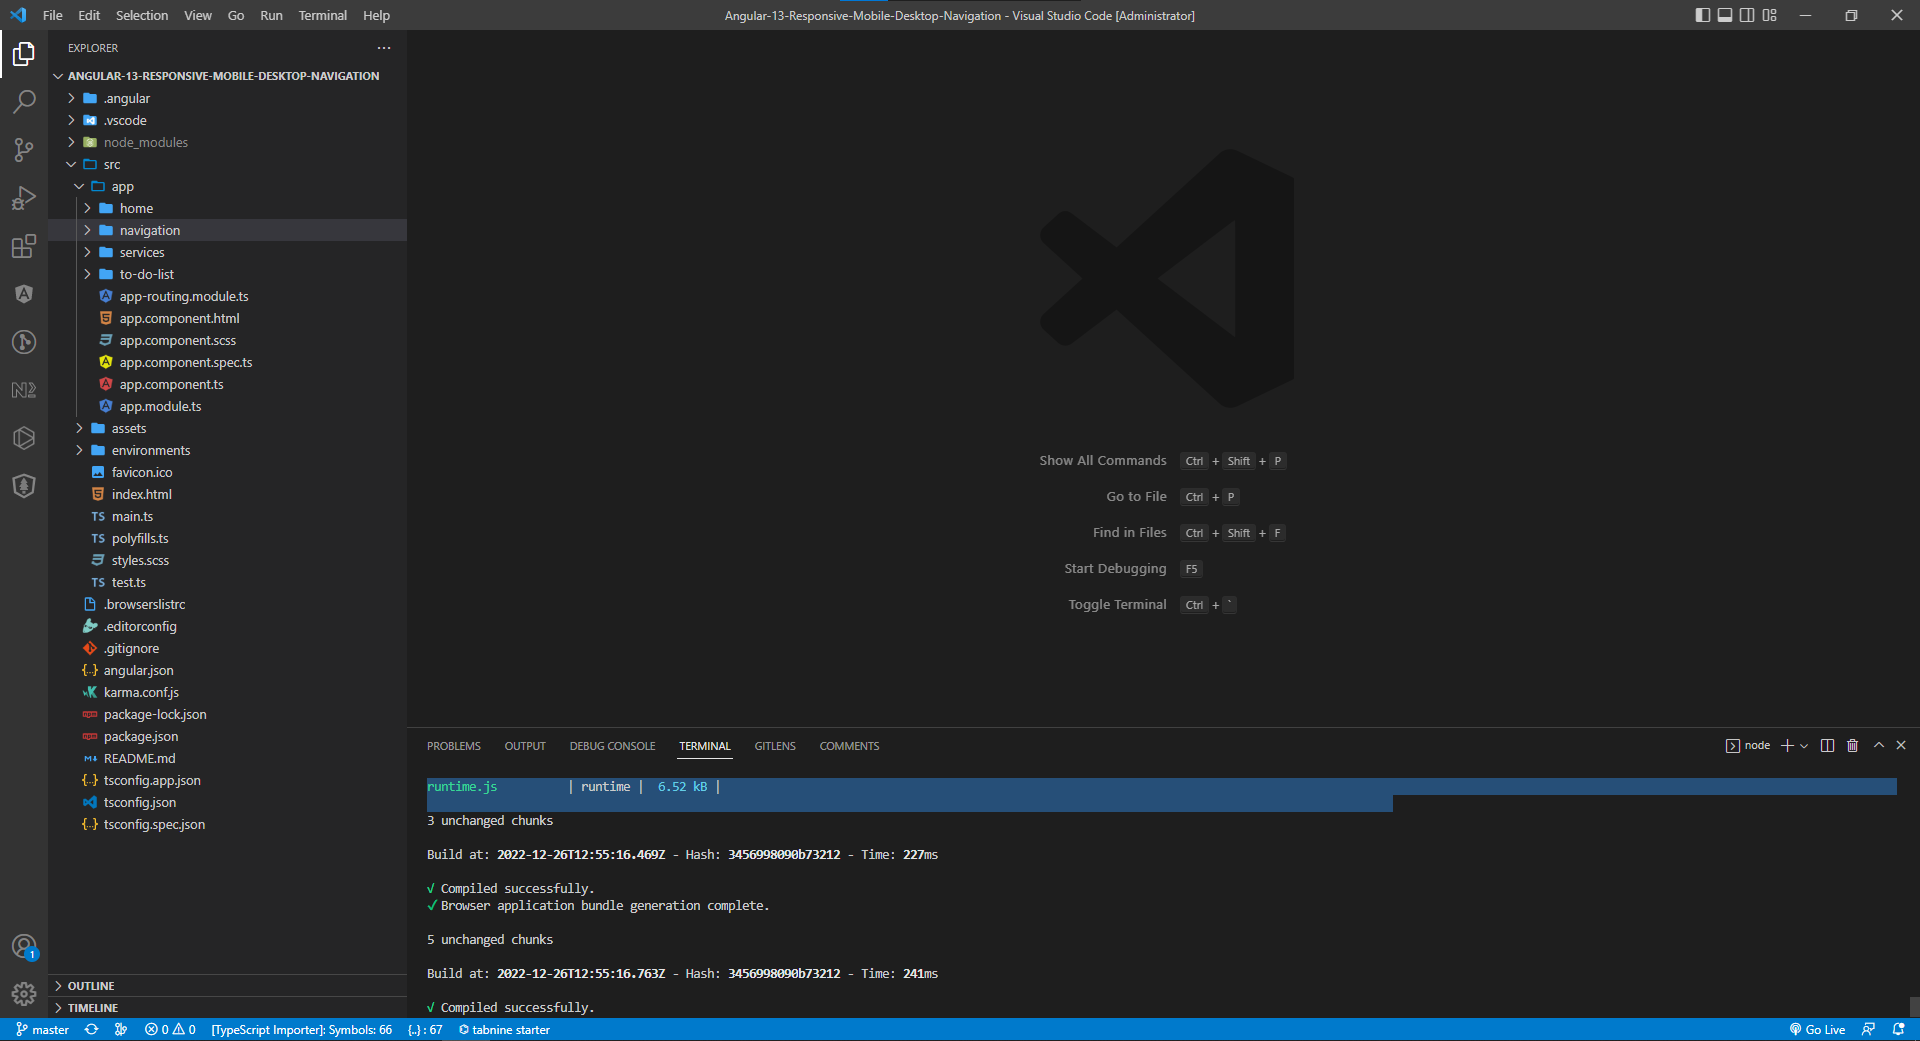Open the Accounts icon at bottom left
Screen dimensions: 1920x1041
click(24, 946)
